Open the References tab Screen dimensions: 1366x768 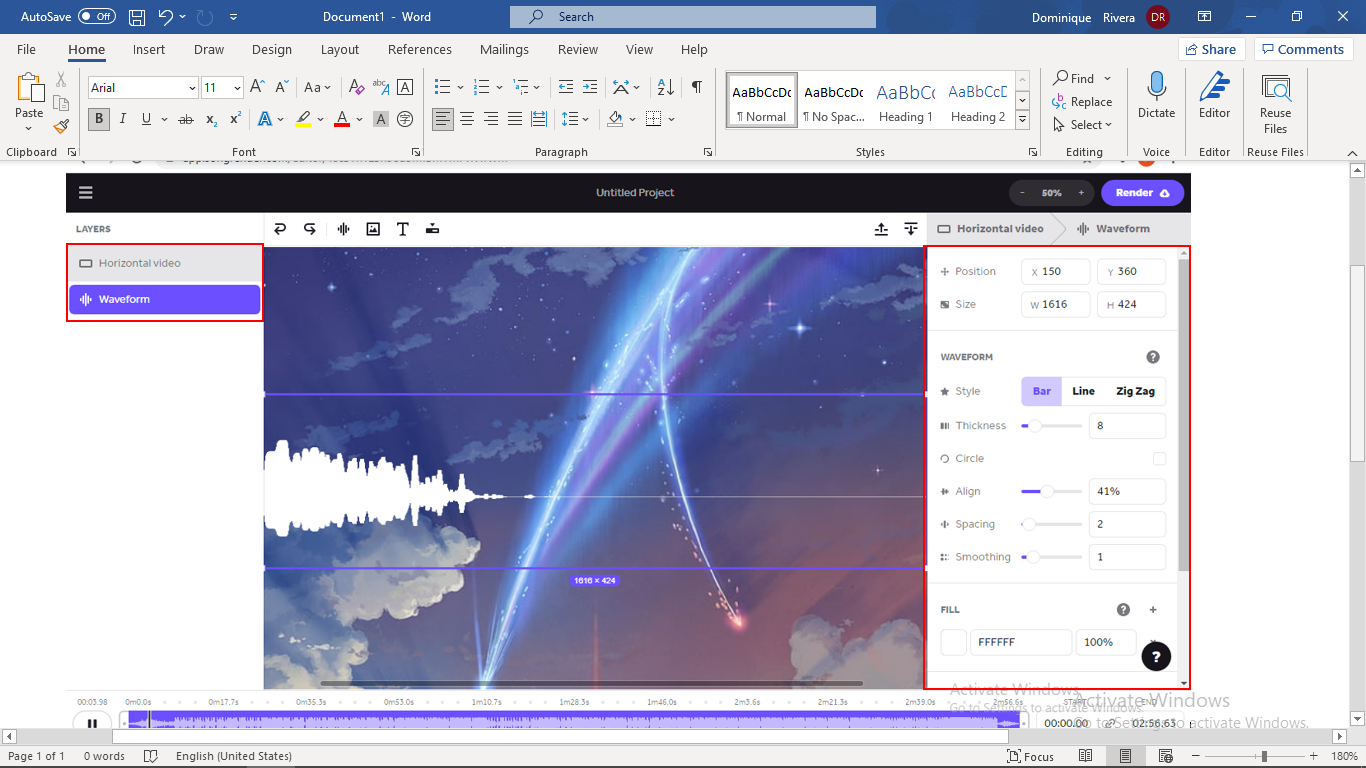(x=420, y=49)
